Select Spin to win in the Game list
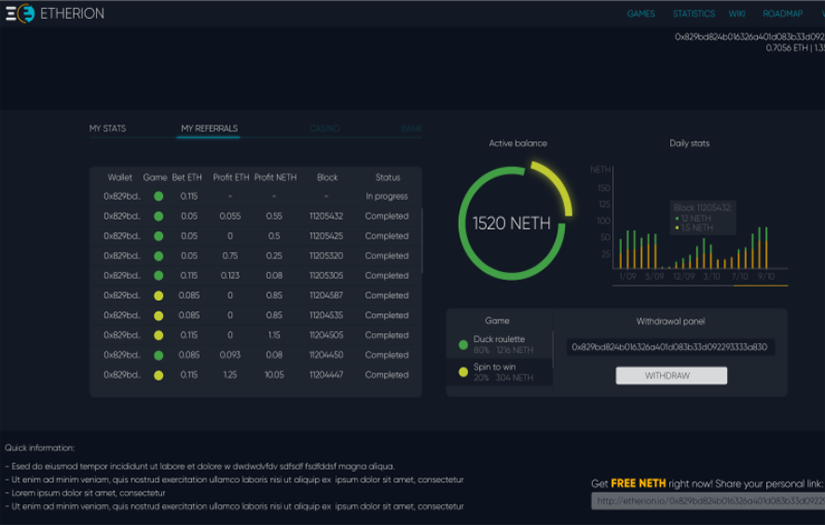This screenshot has height=525, width=825. coord(499,372)
